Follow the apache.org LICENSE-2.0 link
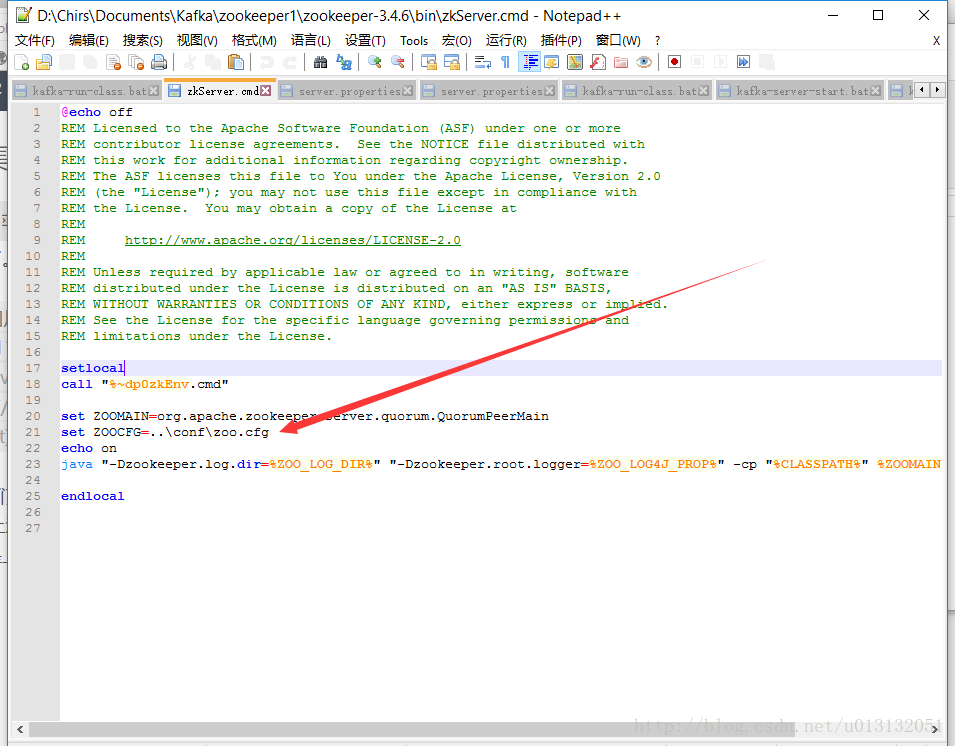 (292, 240)
